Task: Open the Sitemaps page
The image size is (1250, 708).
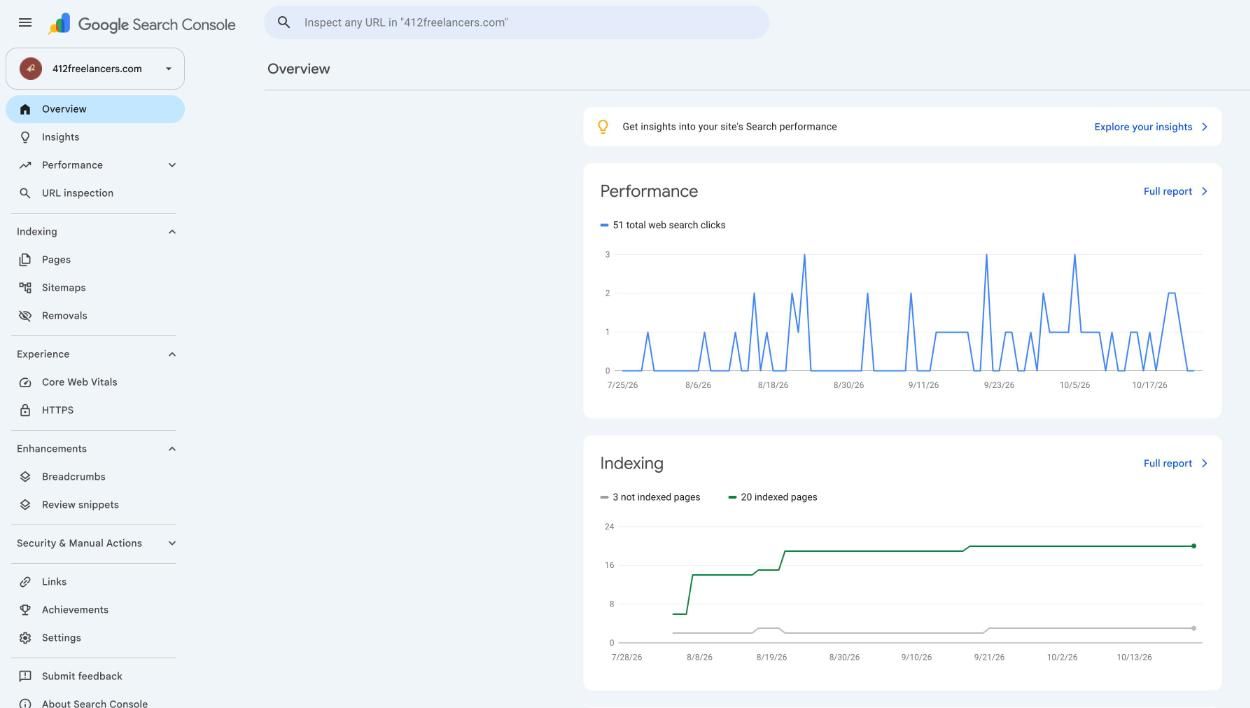Action: click(95, 288)
